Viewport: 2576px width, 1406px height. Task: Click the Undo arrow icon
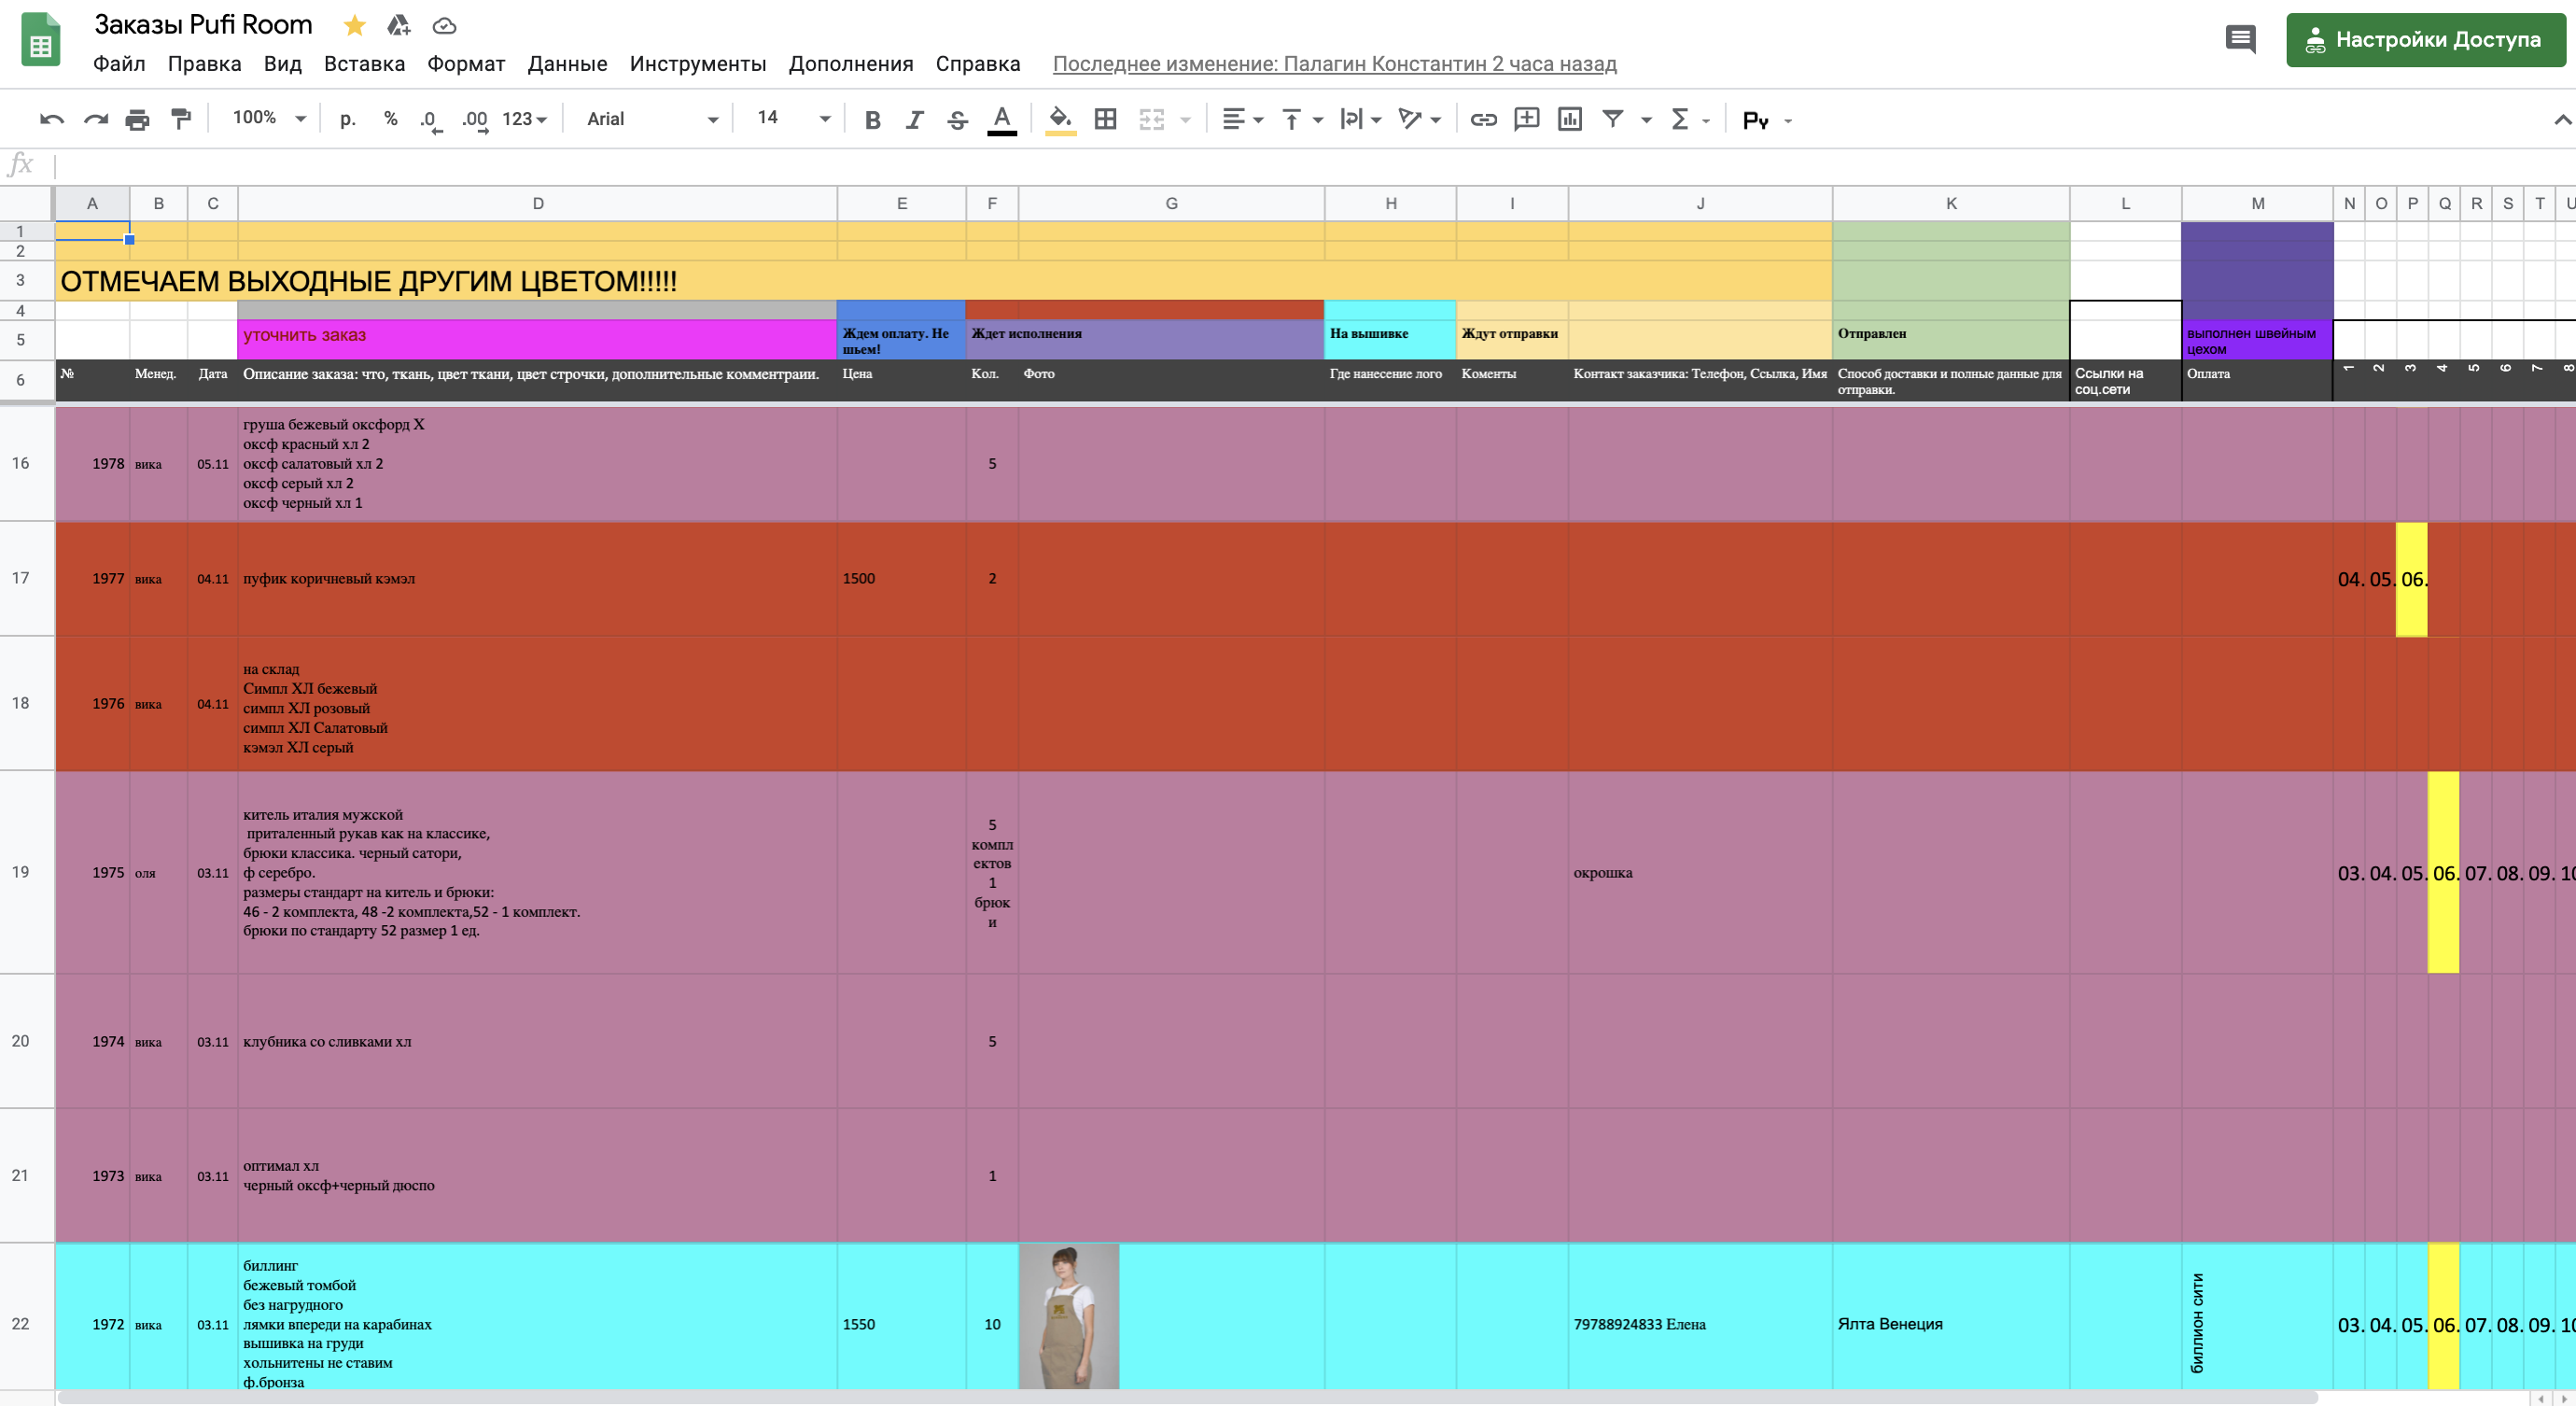(51, 119)
